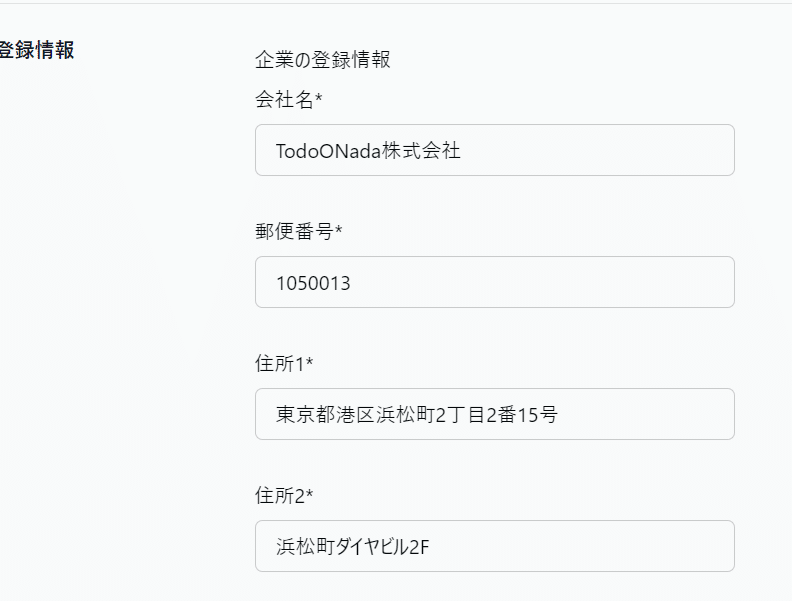Image resolution: width=792 pixels, height=601 pixels.
Task: Click the 住所2 label text
Action: click(280, 496)
